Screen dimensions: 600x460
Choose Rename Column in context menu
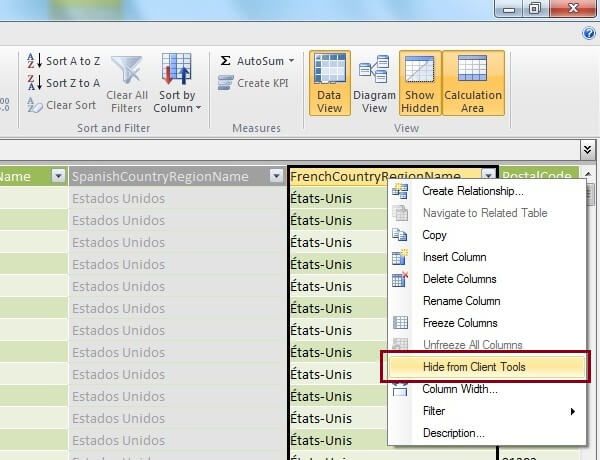coord(487,301)
